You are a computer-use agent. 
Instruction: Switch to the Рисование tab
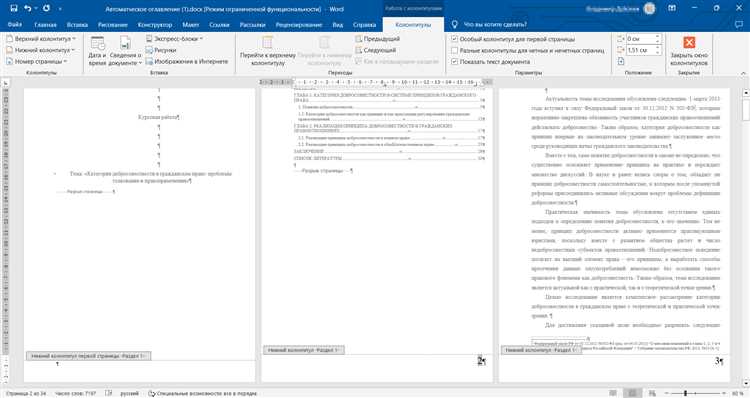pos(112,24)
